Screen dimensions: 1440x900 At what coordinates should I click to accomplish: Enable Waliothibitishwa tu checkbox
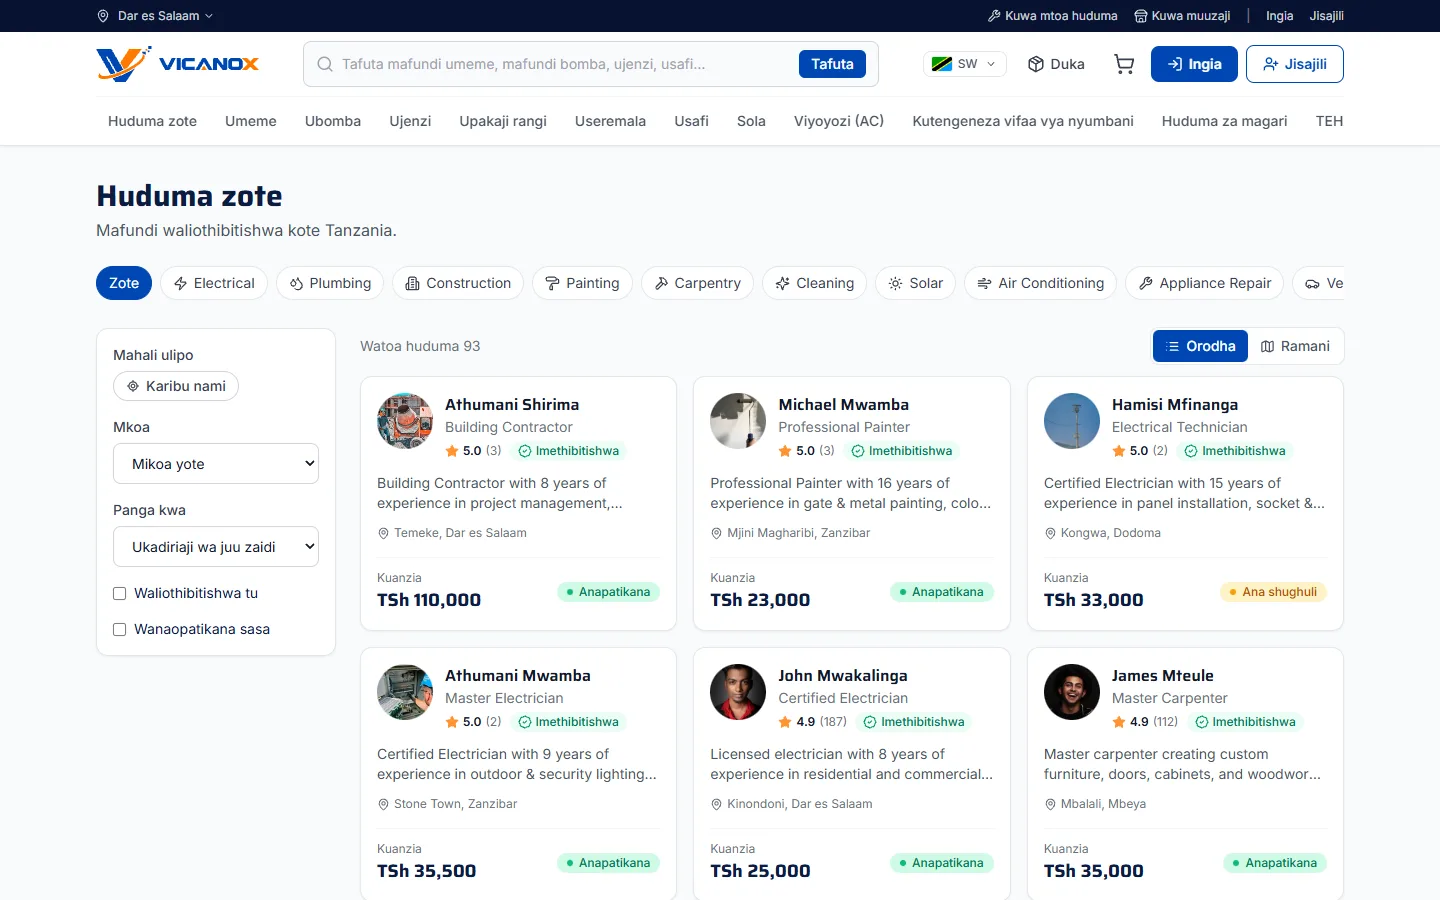coord(119,593)
